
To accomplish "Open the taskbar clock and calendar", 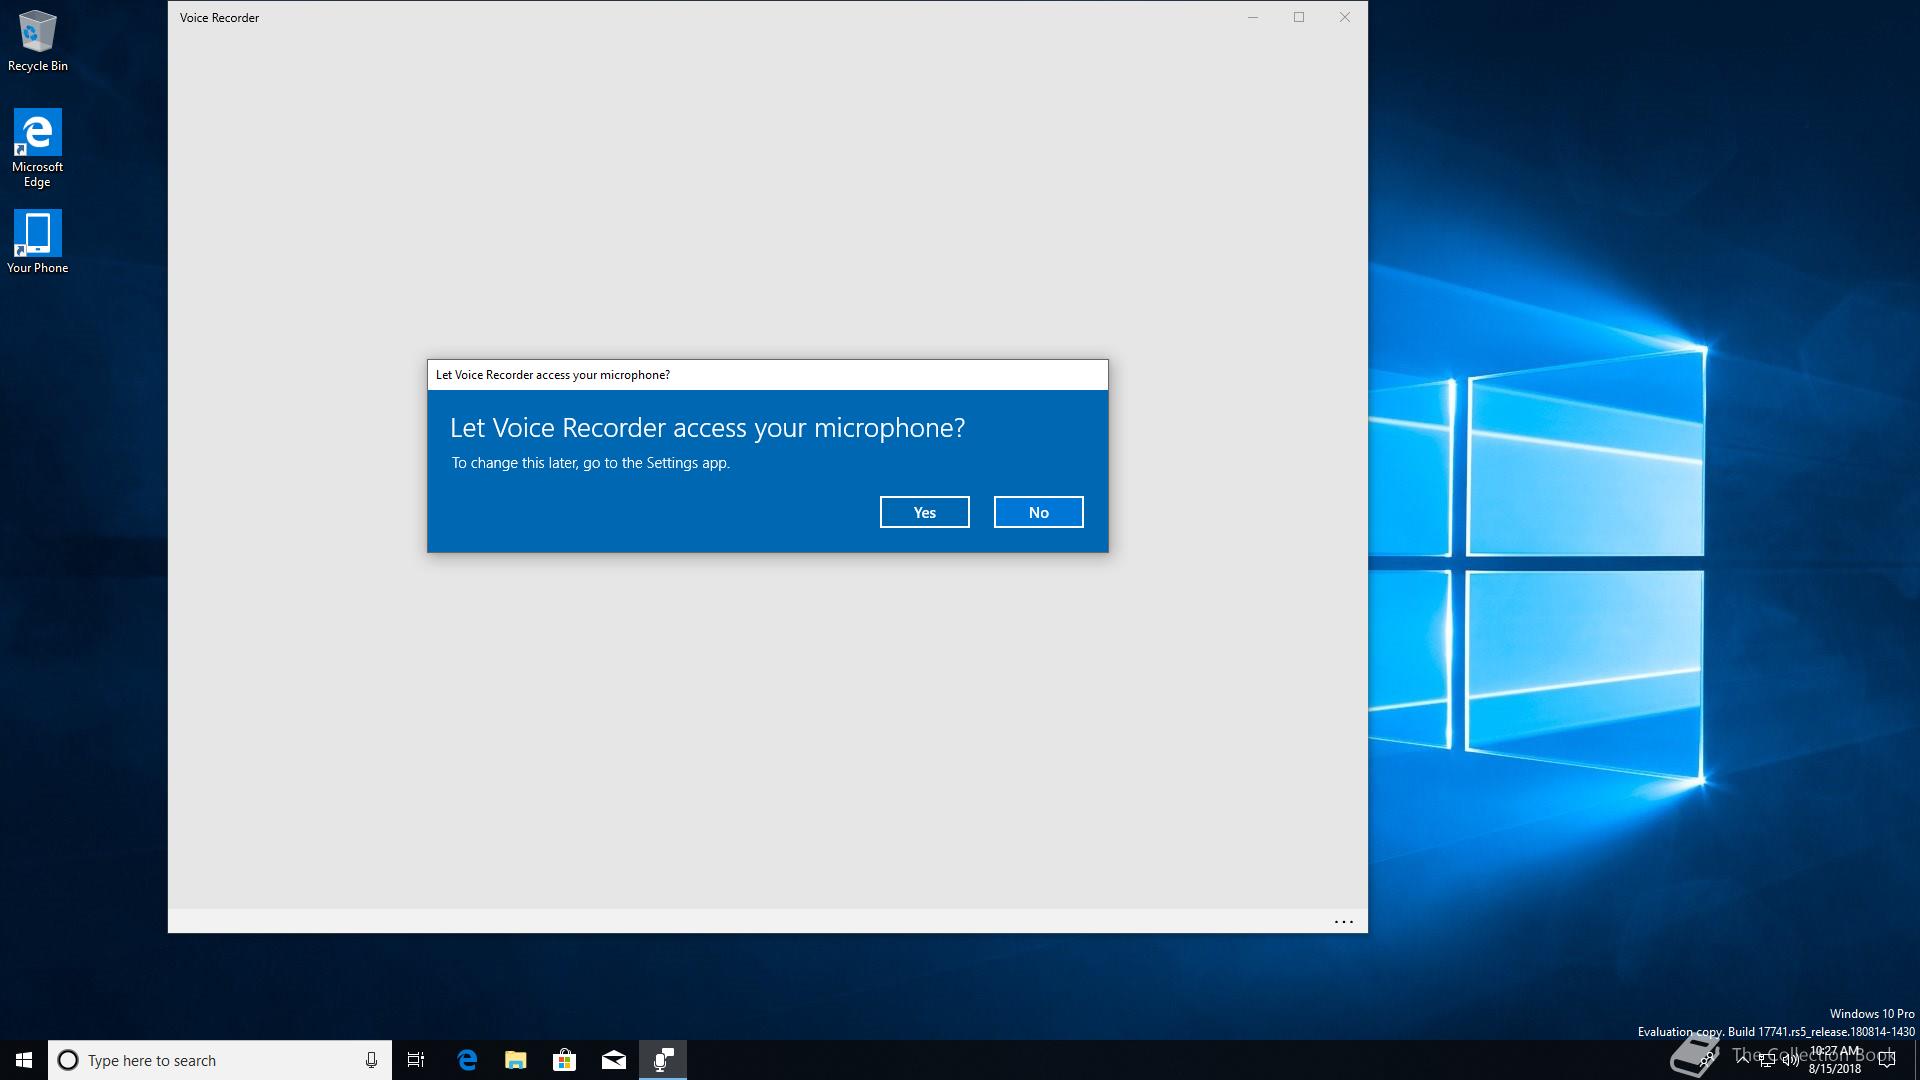I will point(1835,1061).
